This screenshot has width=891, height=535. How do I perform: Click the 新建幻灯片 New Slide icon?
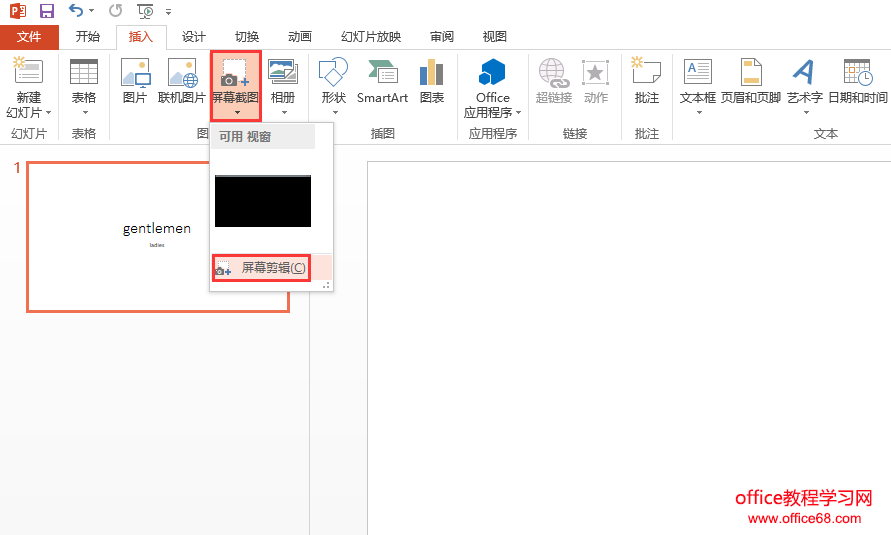pyautogui.click(x=28, y=72)
